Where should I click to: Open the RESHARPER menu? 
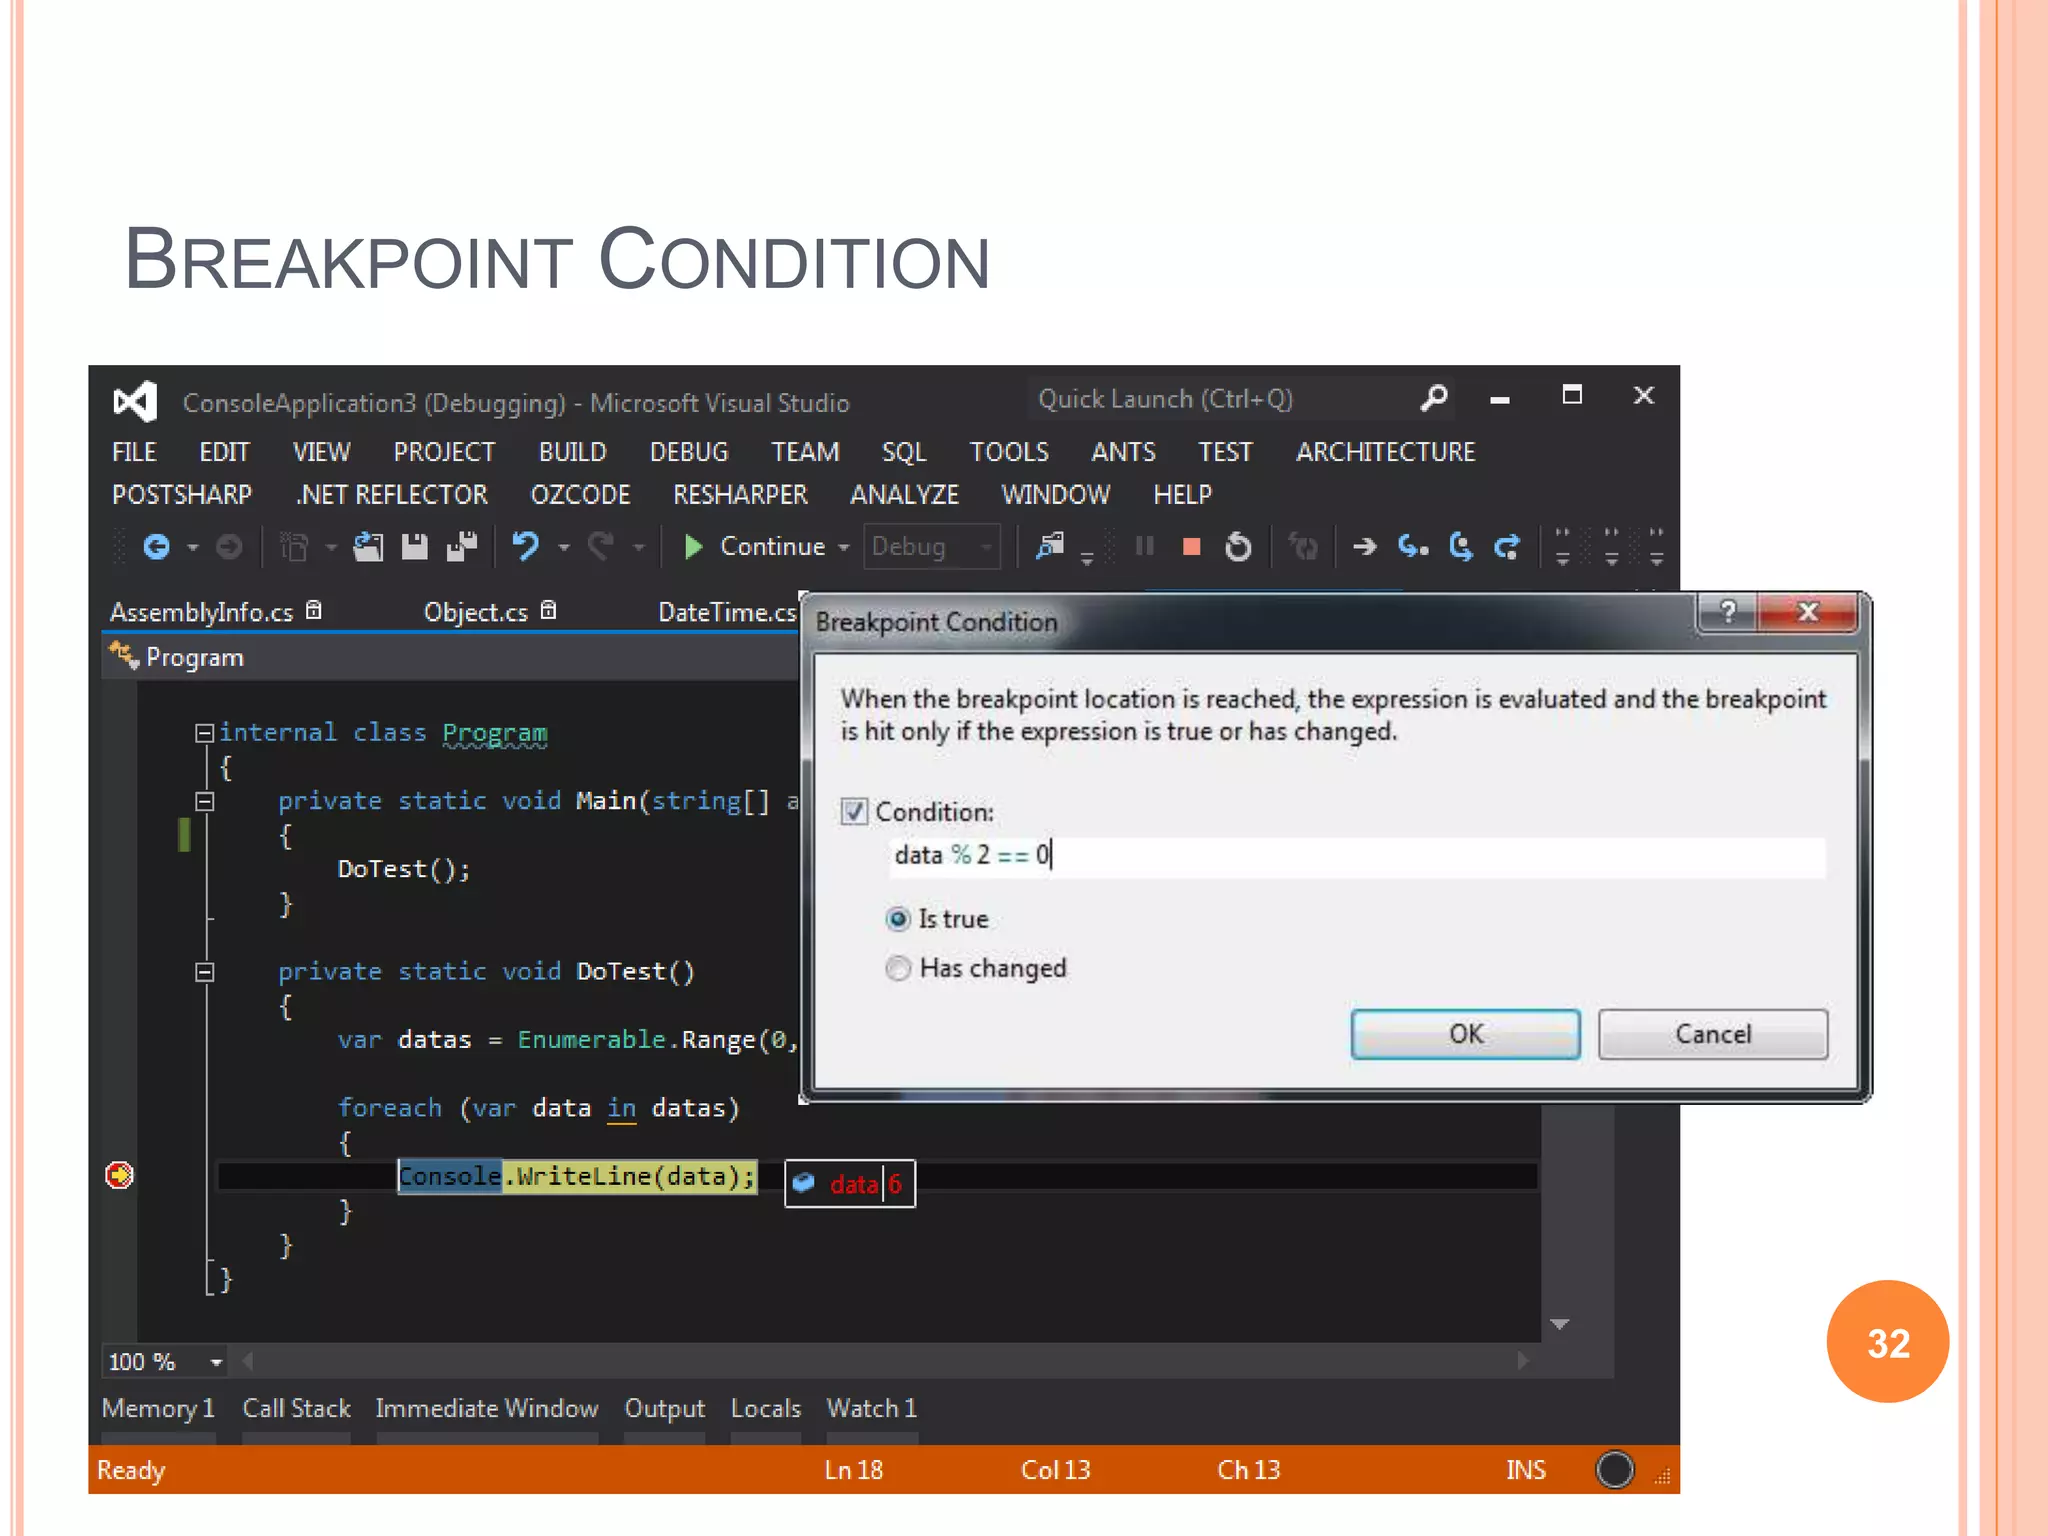(740, 495)
